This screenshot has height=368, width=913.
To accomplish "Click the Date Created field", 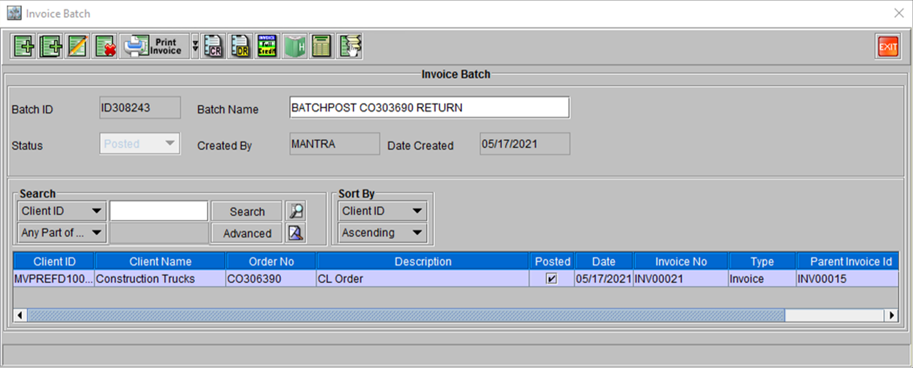I will coord(525,143).
